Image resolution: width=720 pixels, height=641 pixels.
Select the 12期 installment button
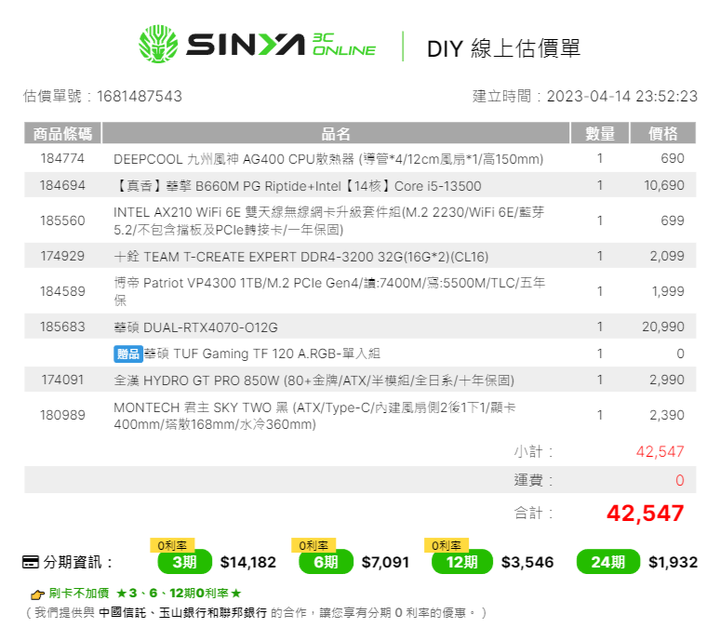coord(462,562)
